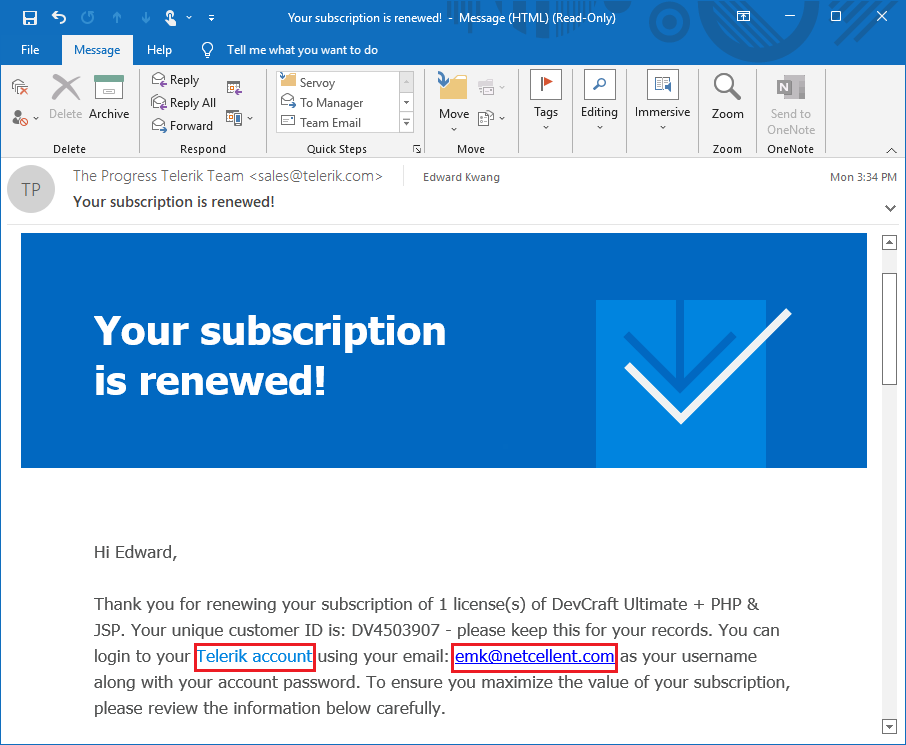
Task: Forward this email
Action: point(182,125)
